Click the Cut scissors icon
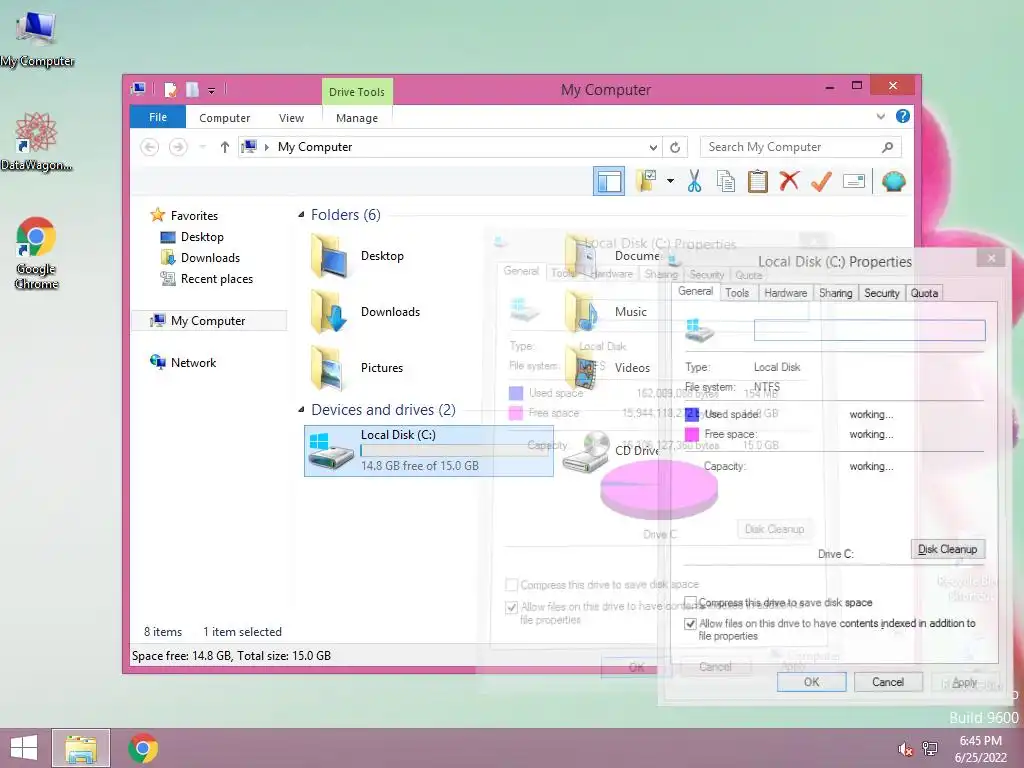The width and height of the screenshot is (1024, 768). coord(694,181)
